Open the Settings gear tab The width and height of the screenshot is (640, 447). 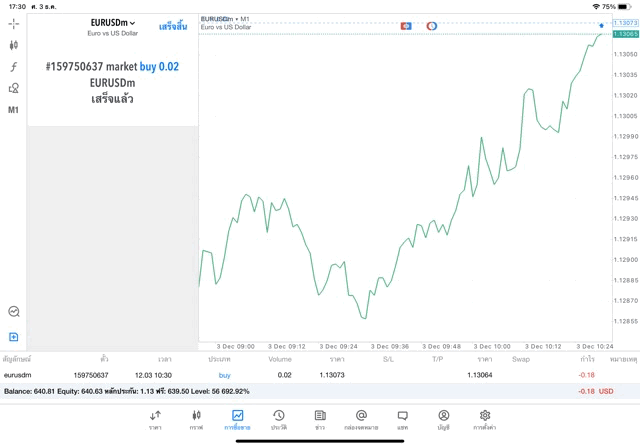(485, 420)
